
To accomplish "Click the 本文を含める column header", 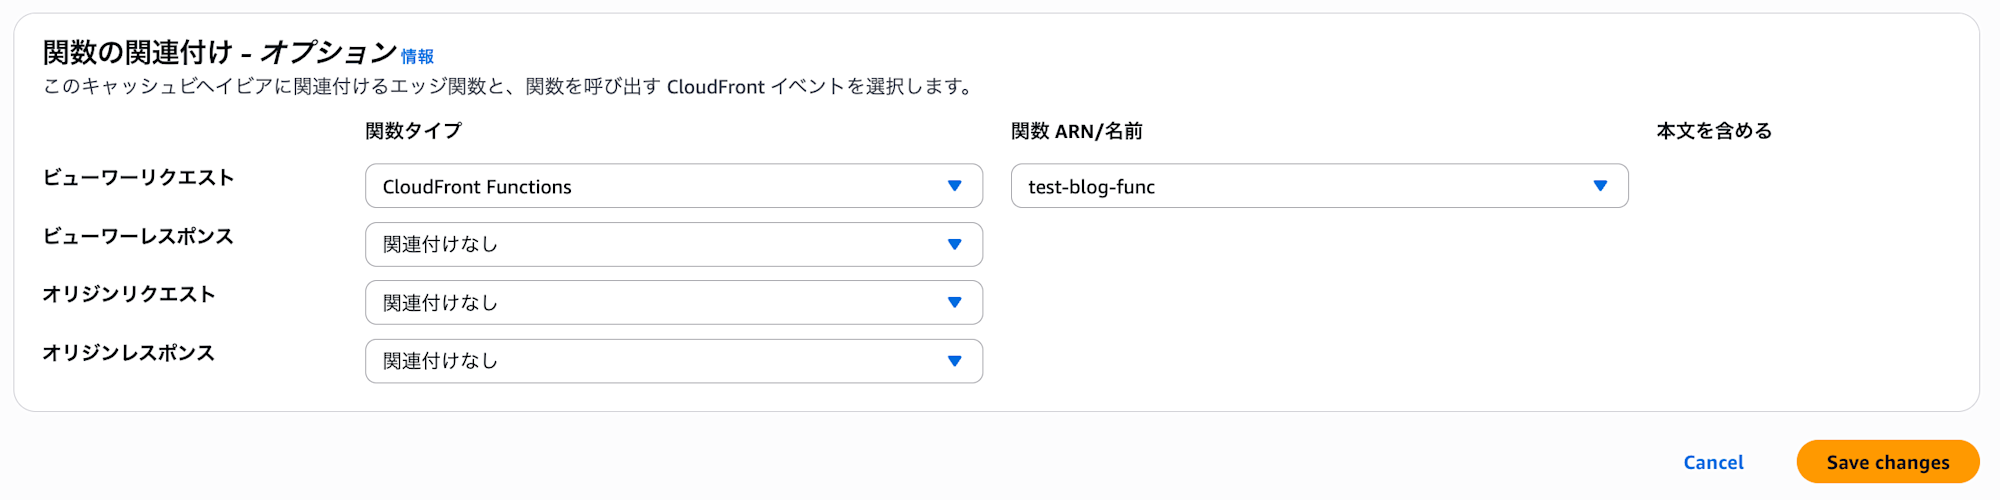I will pos(1714,131).
